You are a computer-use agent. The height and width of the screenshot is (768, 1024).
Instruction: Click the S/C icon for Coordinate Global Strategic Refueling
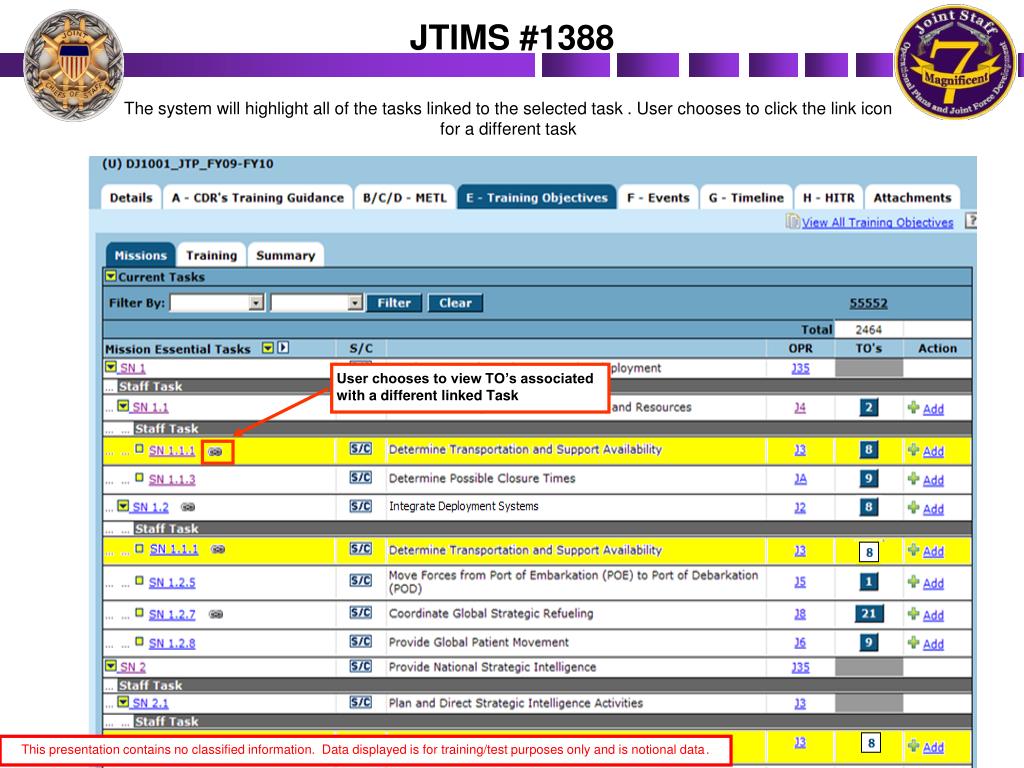tap(360, 613)
